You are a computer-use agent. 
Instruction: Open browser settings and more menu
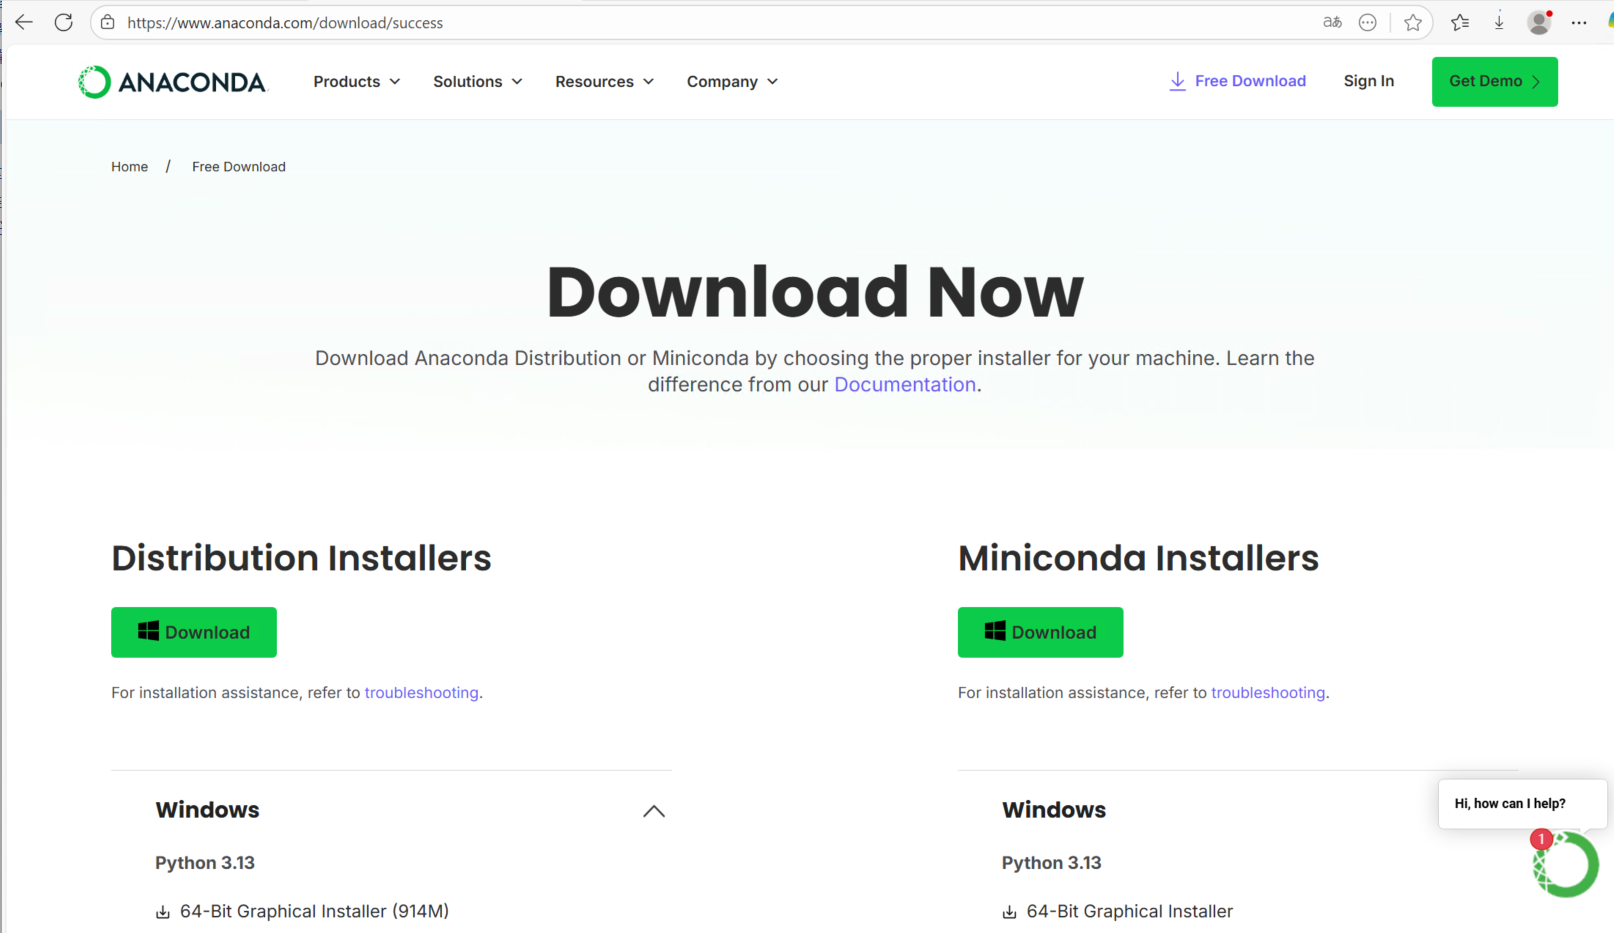(1579, 22)
